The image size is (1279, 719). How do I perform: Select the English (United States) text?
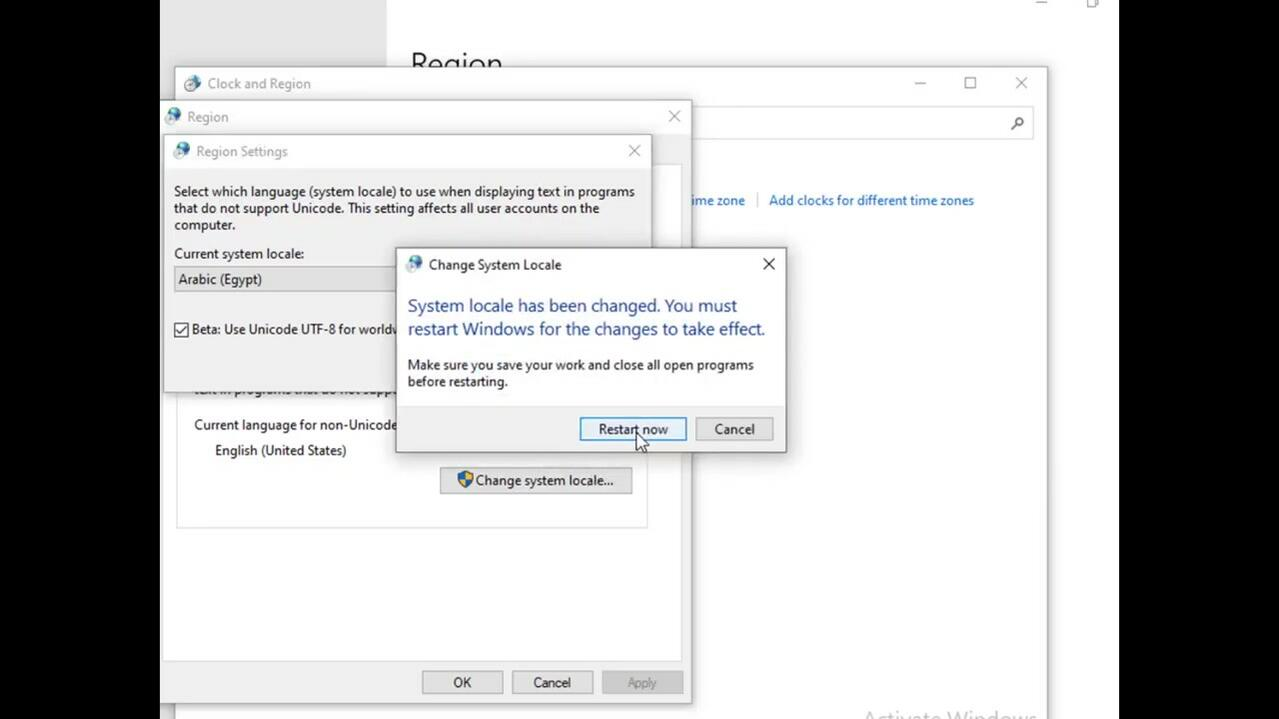280,450
